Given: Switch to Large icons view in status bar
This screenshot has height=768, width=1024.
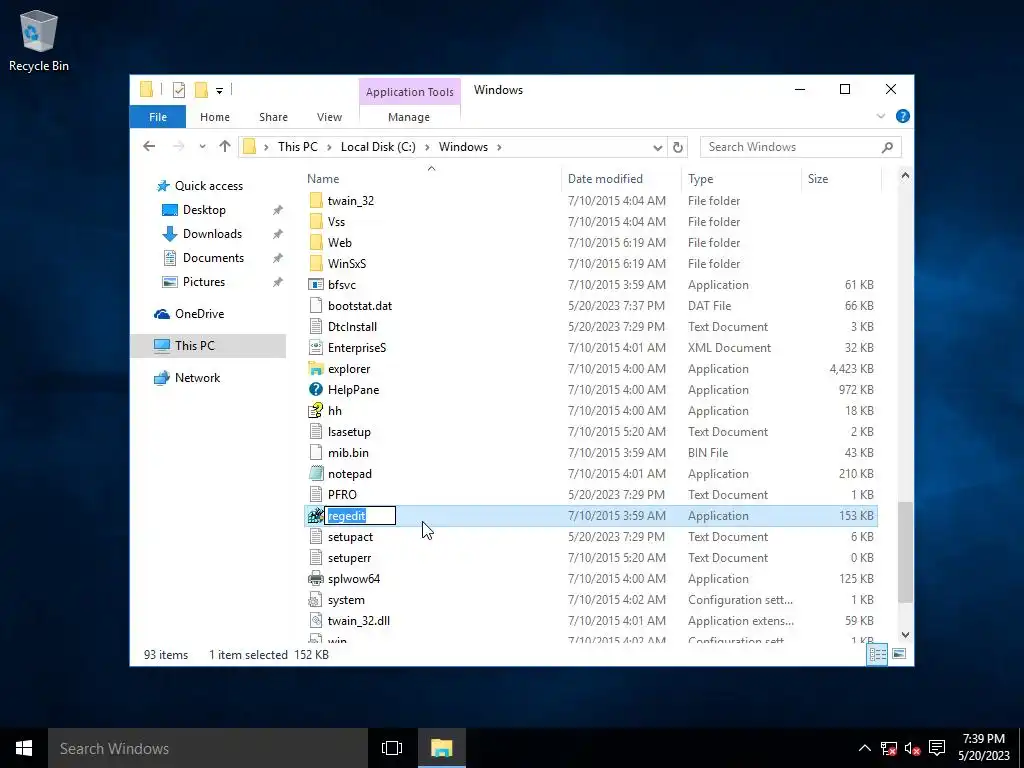Looking at the screenshot, I should 899,654.
